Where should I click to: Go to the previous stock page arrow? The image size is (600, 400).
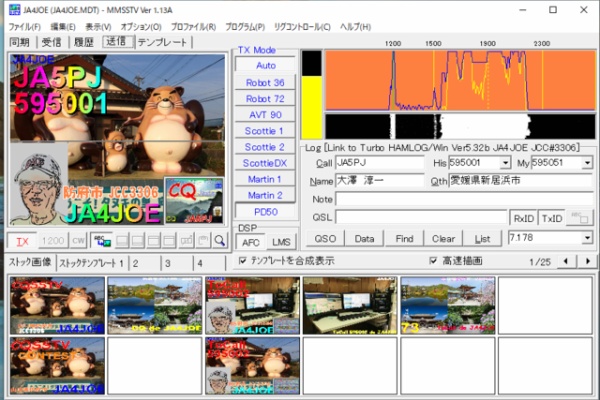(x=566, y=261)
